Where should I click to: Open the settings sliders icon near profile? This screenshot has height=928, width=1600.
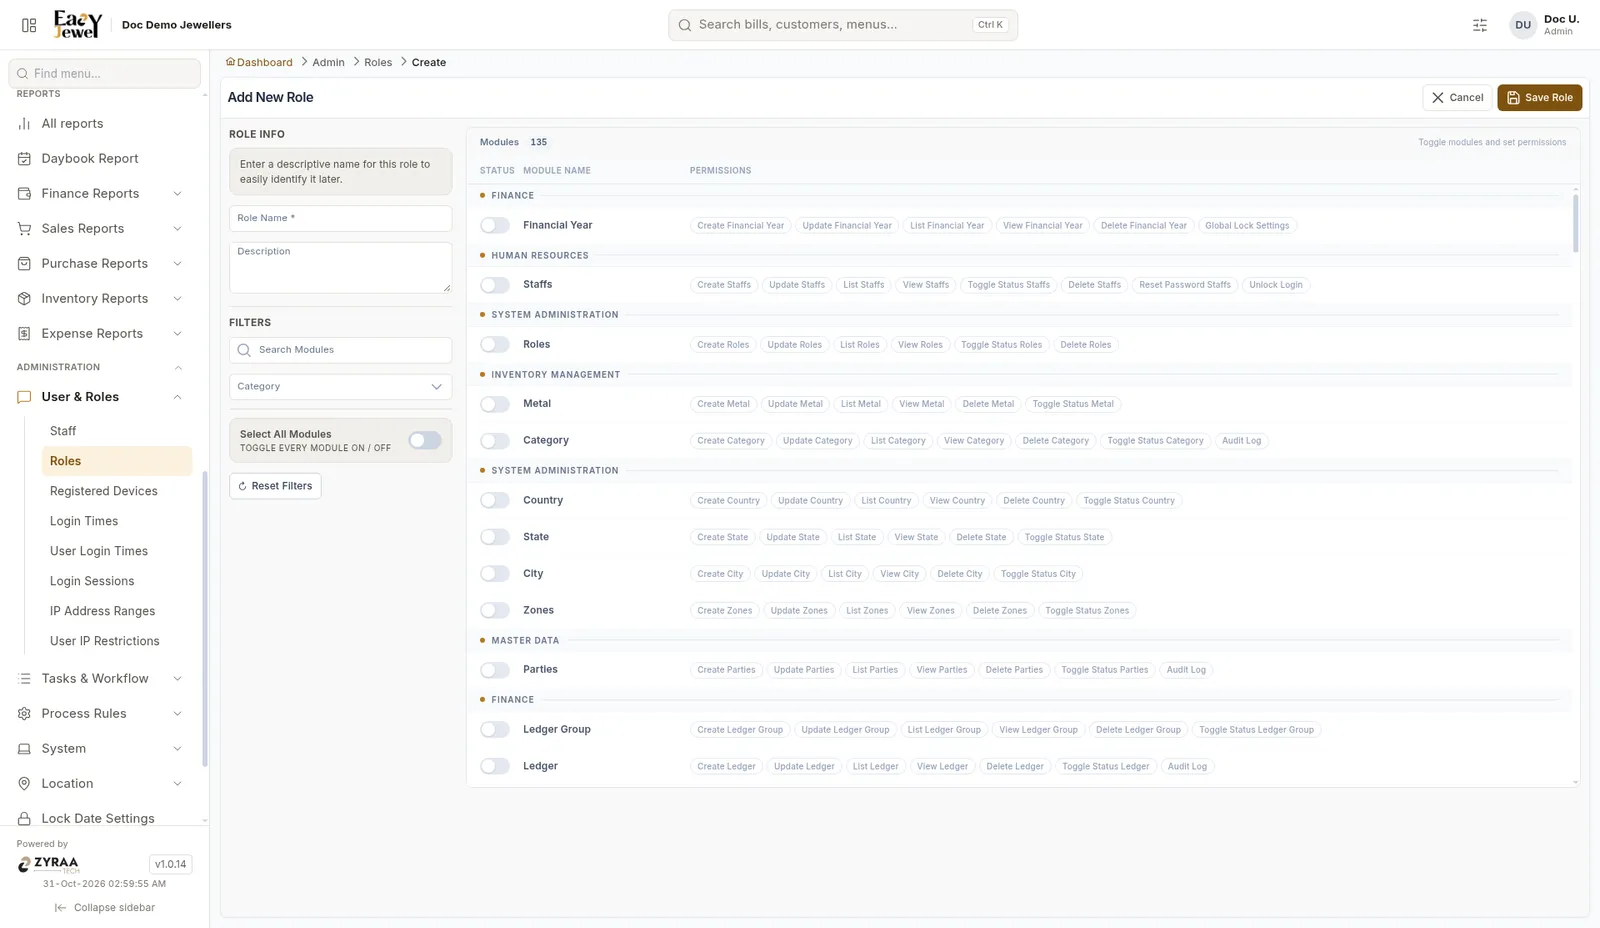pyautogui.click(x=1480, y=25)
